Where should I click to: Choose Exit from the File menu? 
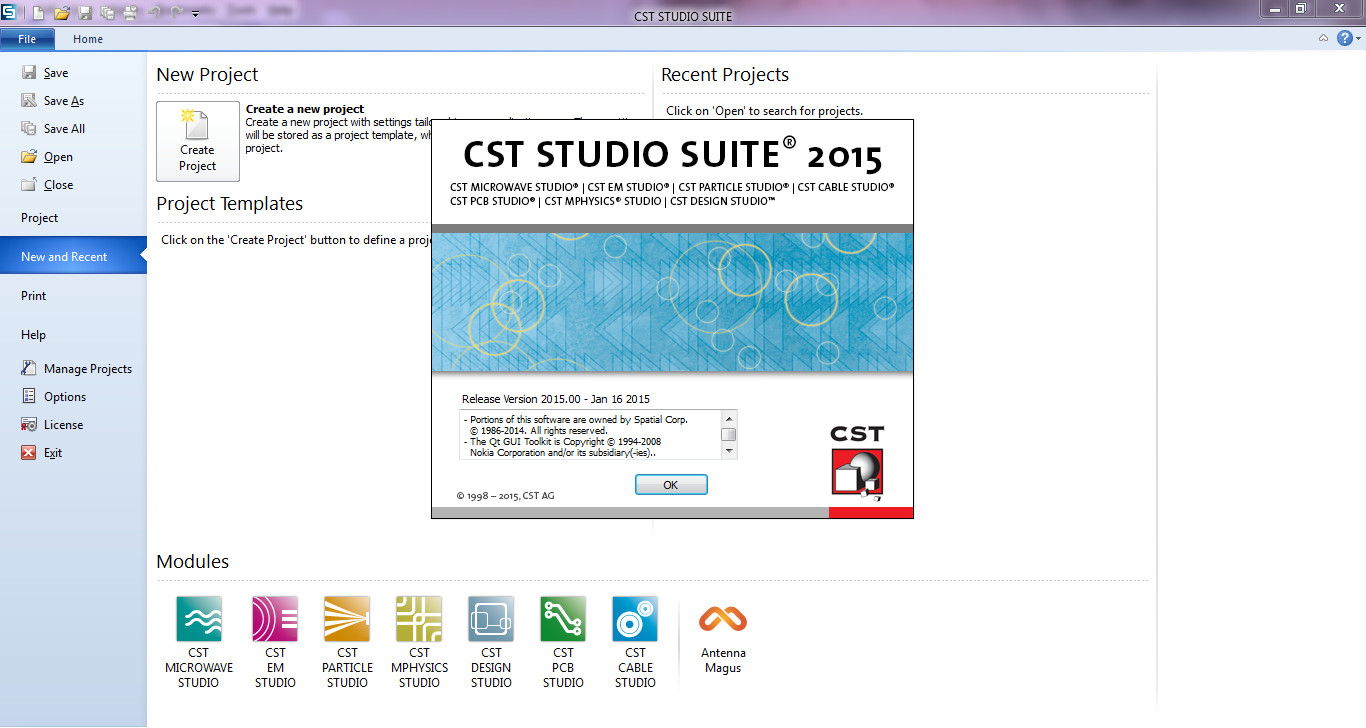tap(43, 453)
